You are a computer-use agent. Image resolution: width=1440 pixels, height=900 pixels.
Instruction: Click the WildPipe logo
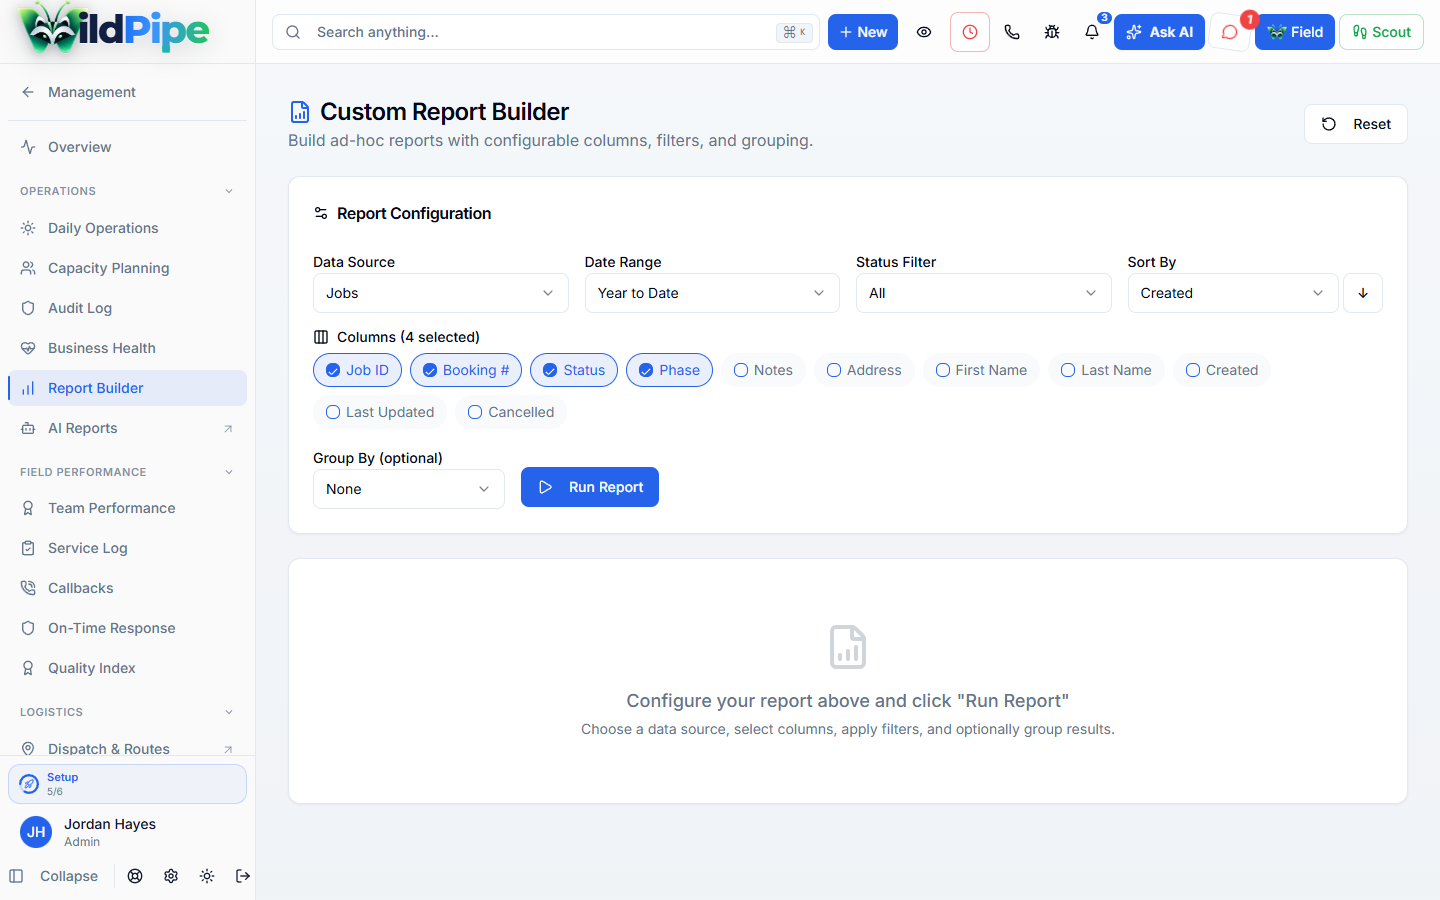[114, 30]
